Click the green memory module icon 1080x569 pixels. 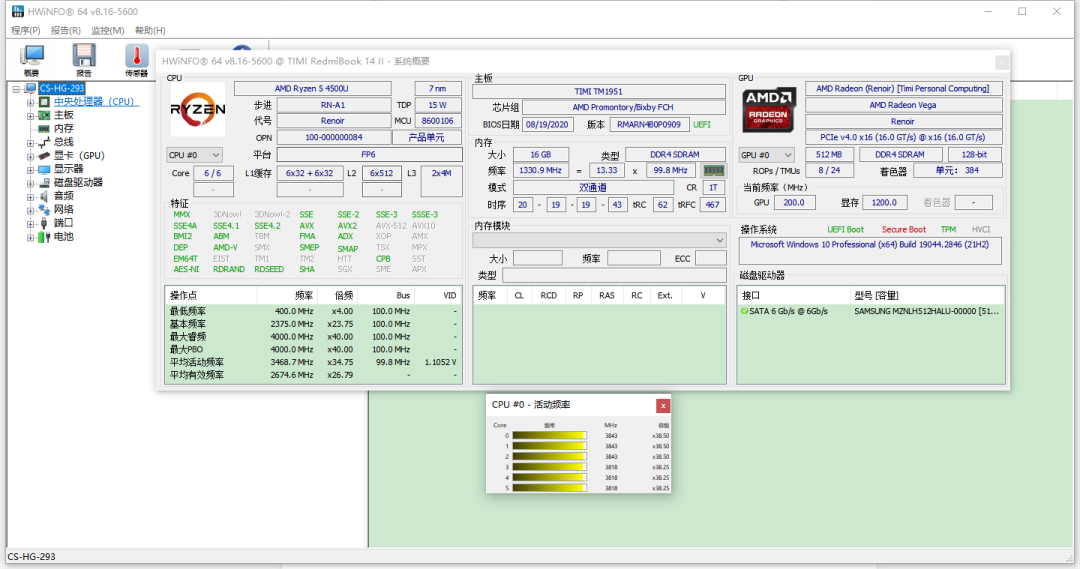point(714,170)
